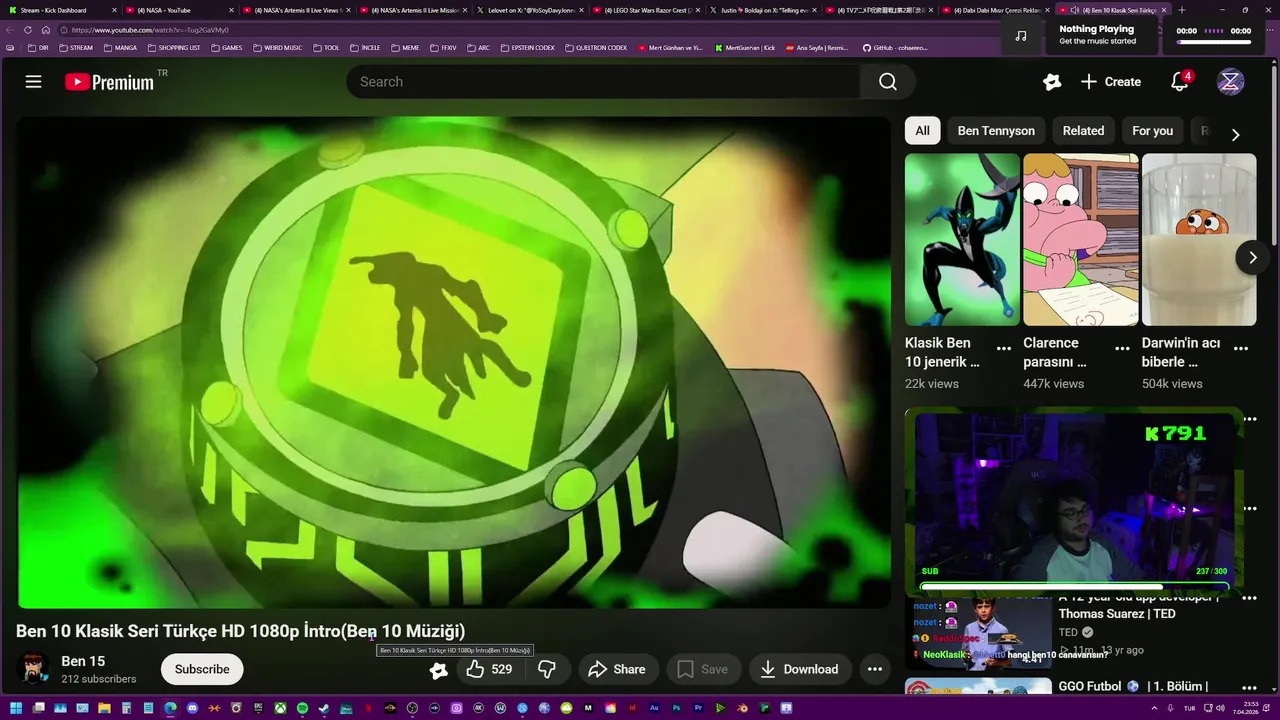Open the Klasik Ben 10 jenerik short thumbnail
Screen dimensions: 1280x720
(962, 239)
